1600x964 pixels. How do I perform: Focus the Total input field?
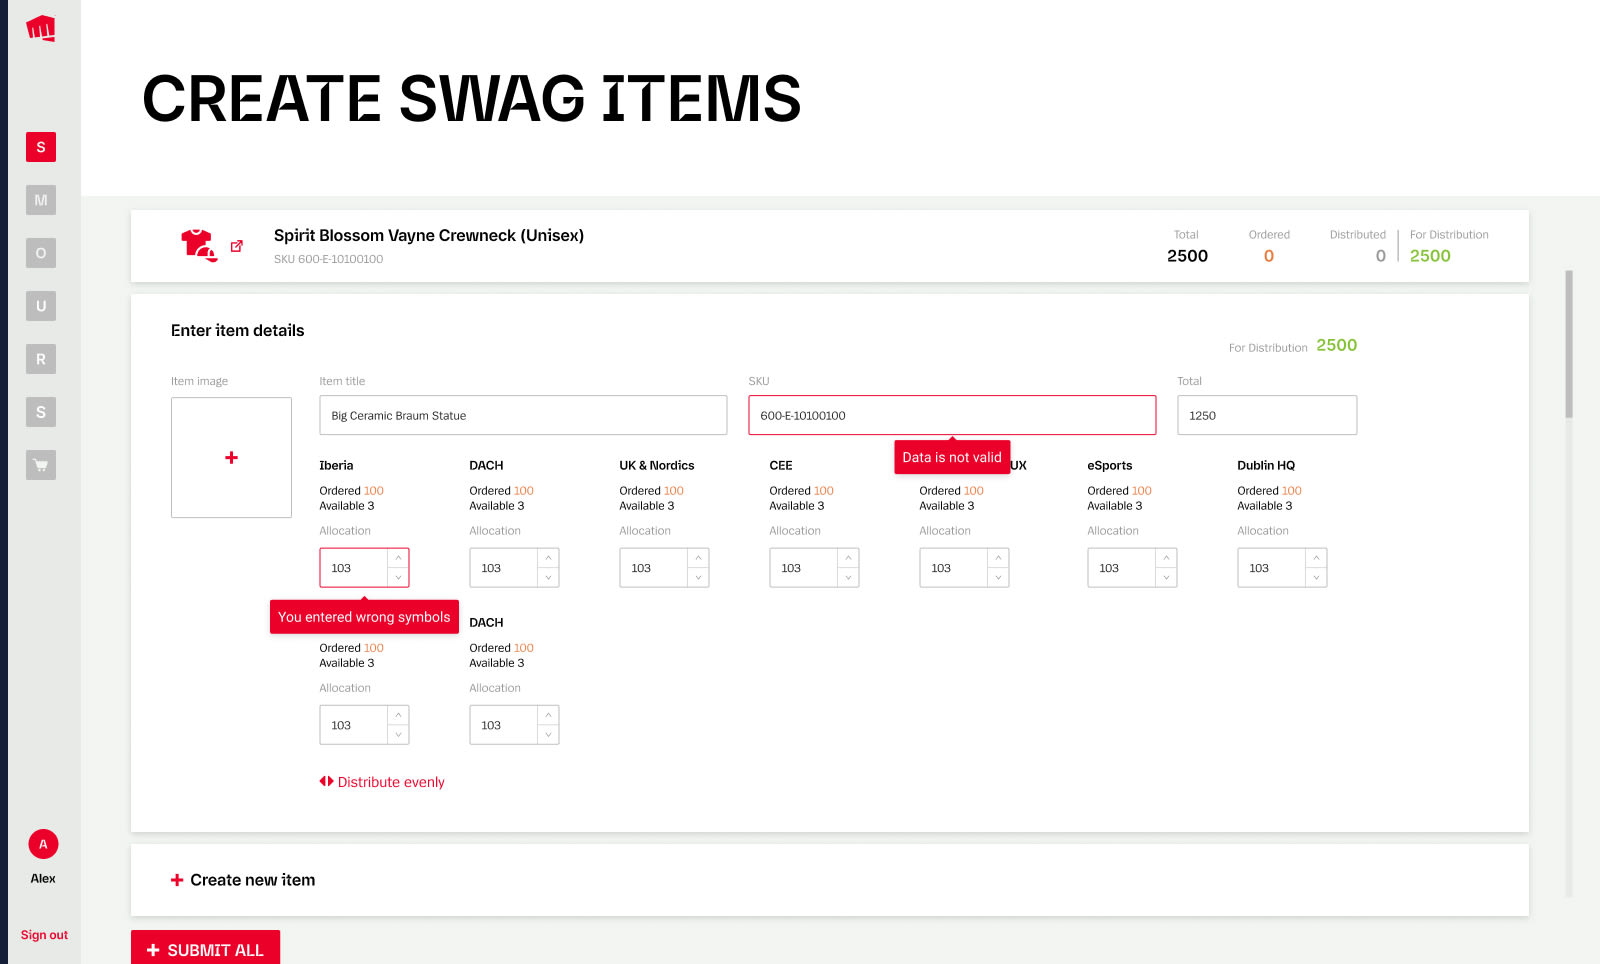tap(1267, 415)
